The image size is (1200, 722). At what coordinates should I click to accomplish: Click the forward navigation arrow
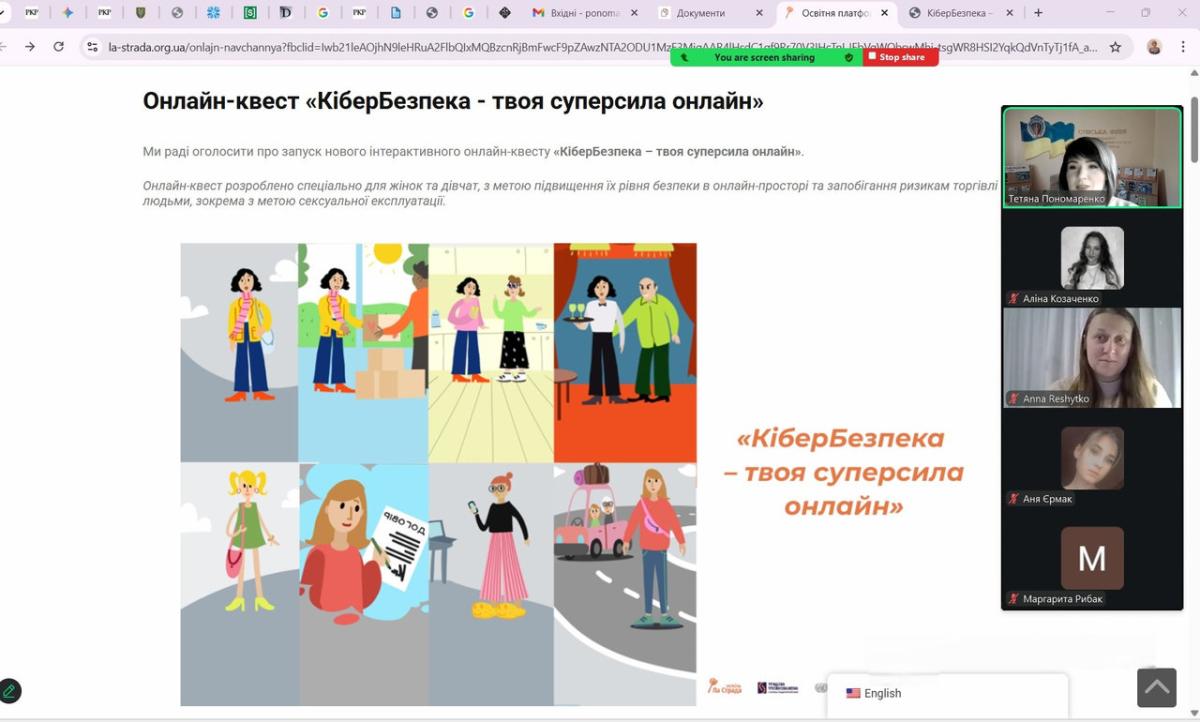point(30,47)
